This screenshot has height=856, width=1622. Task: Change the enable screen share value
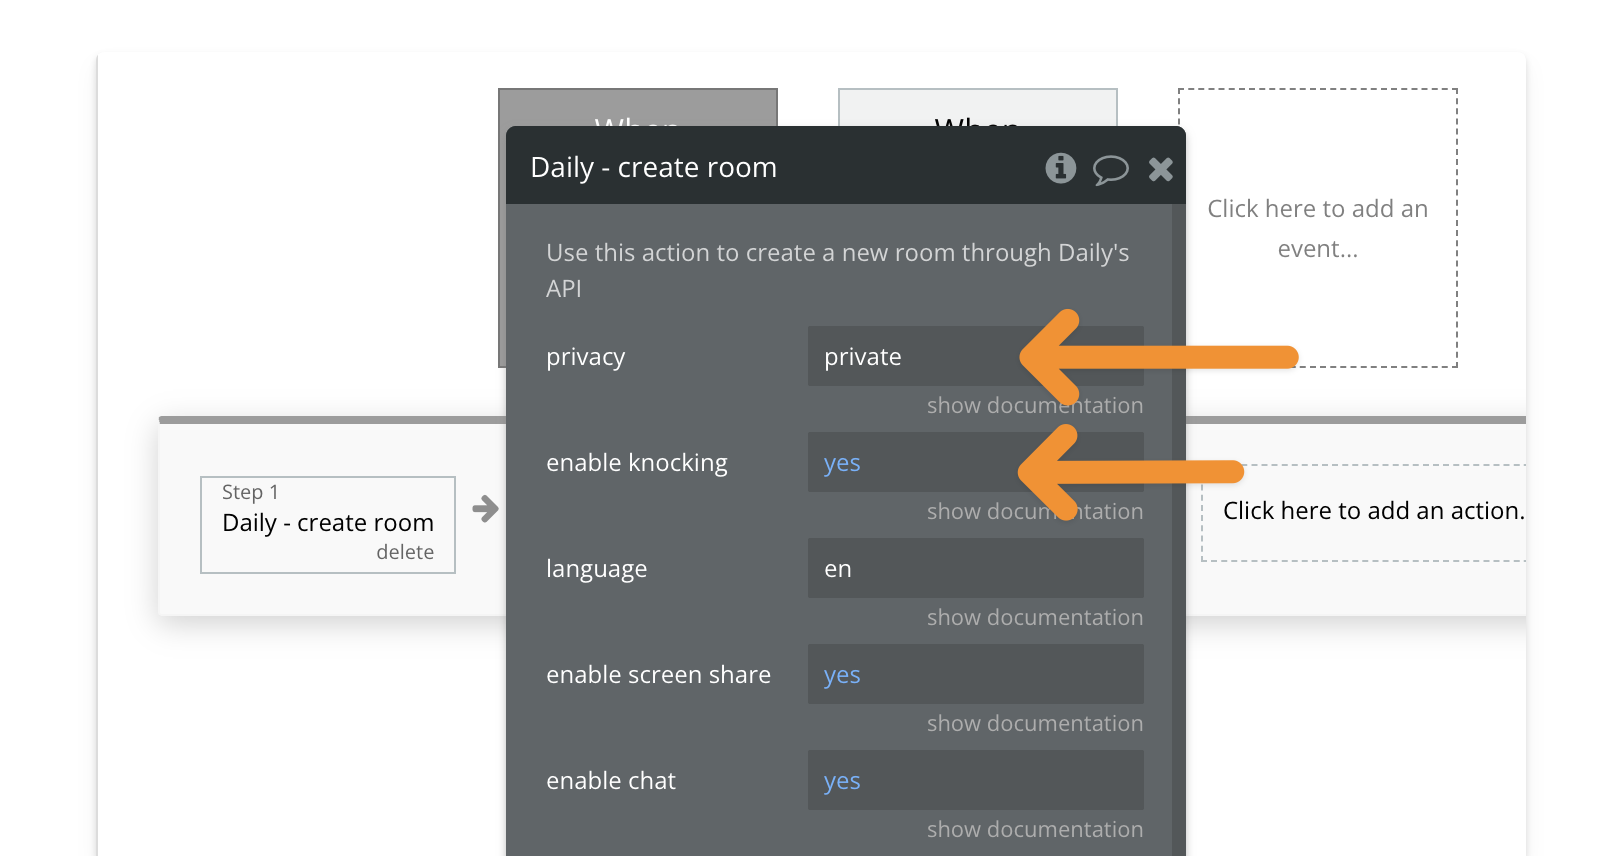tap(975, 674)
